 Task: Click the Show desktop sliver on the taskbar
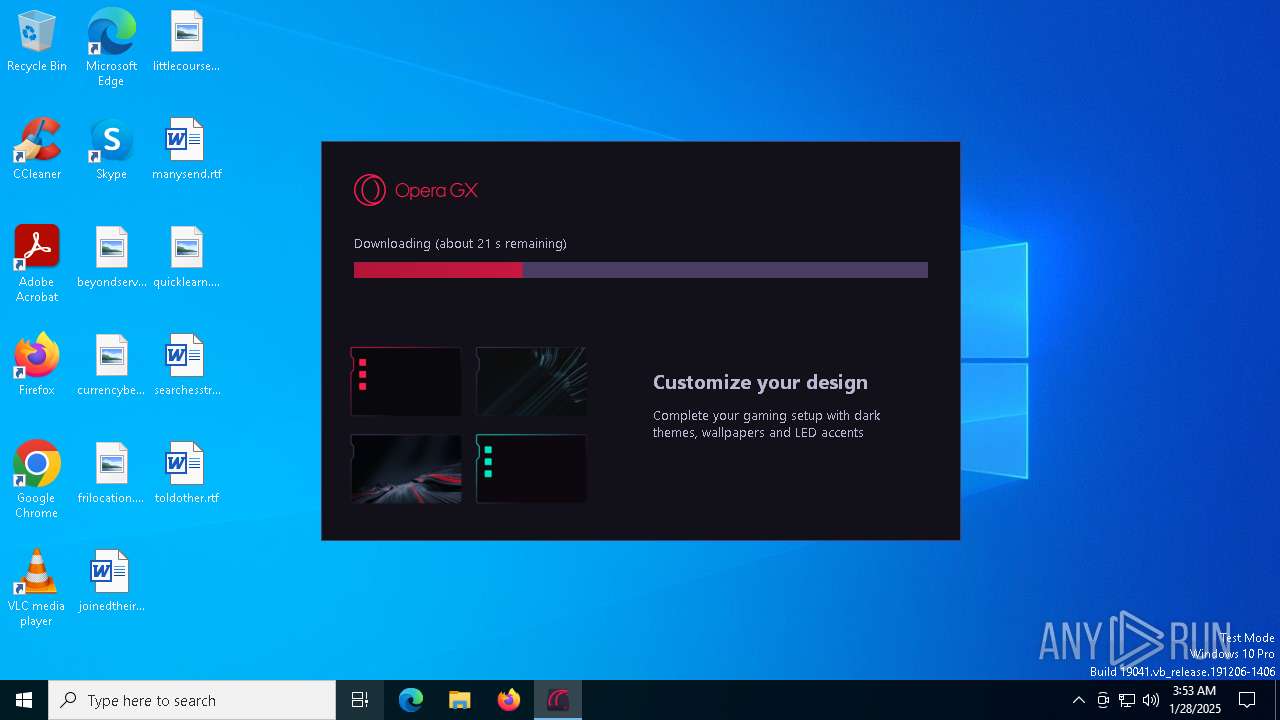pyautogui.click(x=1277, y=700)
